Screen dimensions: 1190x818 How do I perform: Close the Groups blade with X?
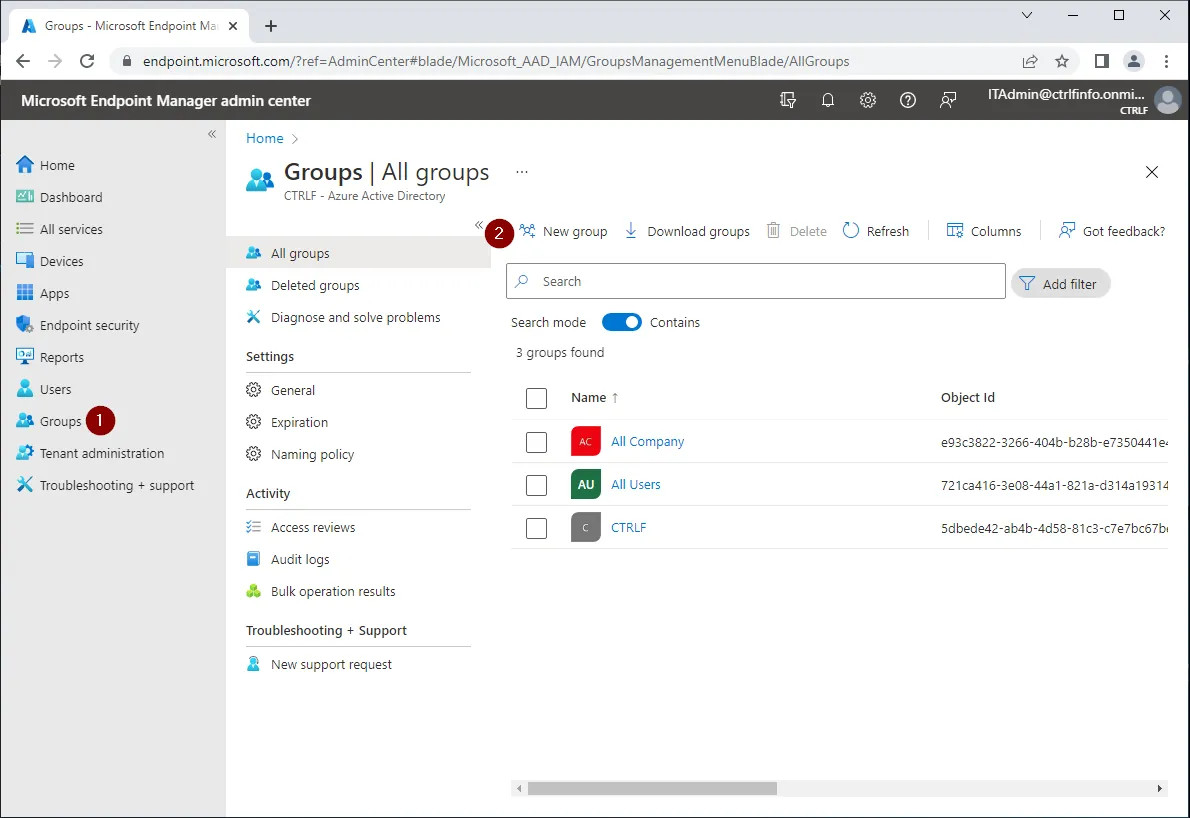[1151, 172]
